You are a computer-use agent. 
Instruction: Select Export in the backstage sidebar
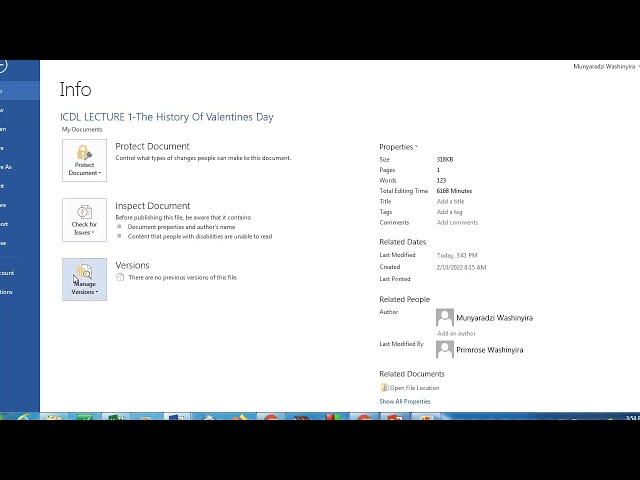coord(20,224)
